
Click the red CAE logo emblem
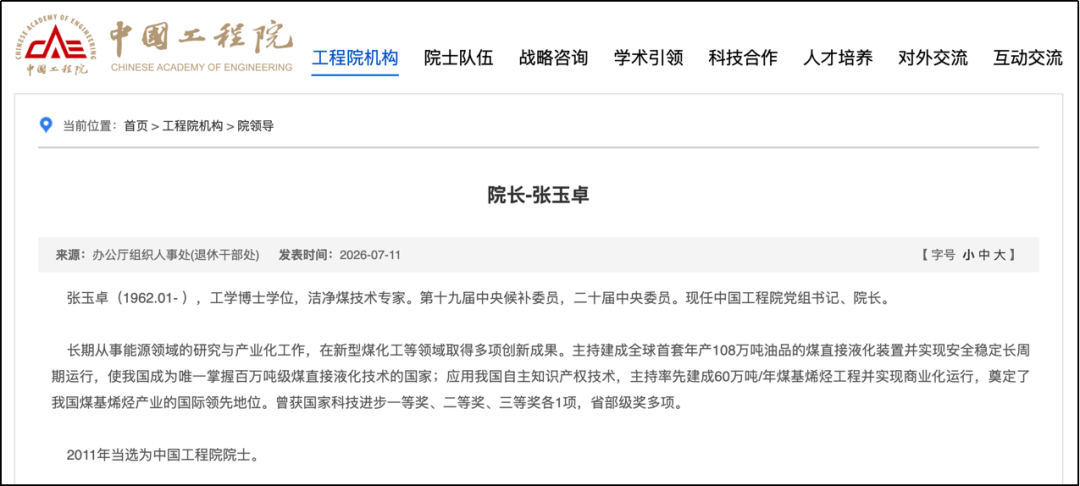click(56, 47)
